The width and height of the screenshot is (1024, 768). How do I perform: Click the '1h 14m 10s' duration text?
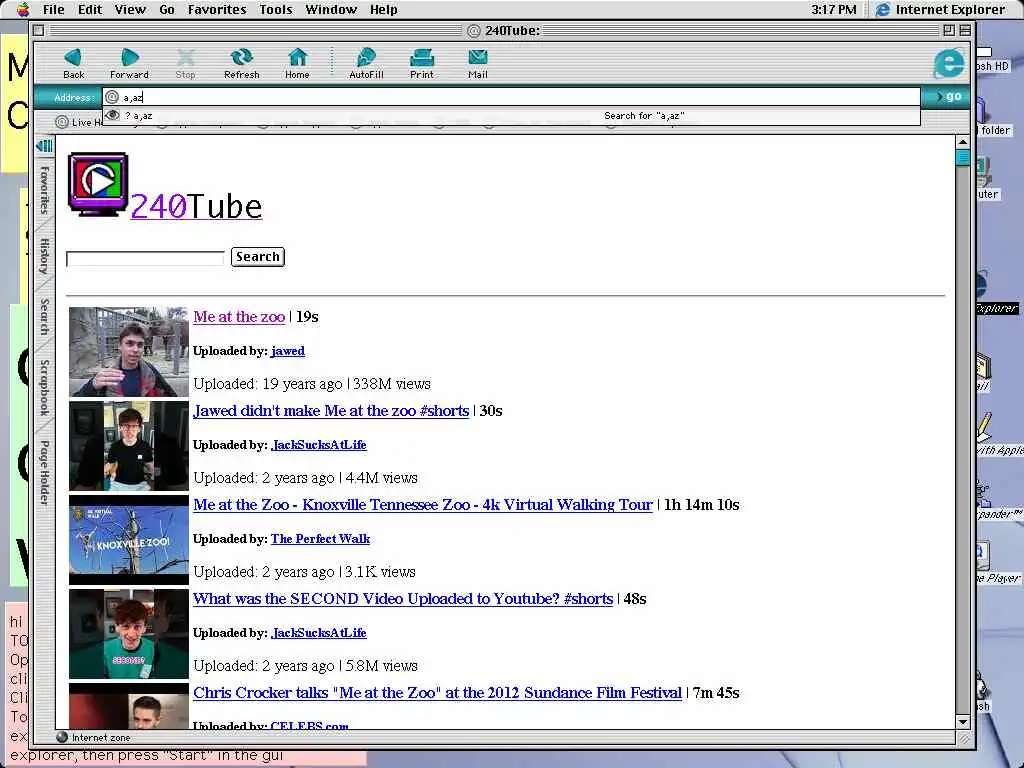tap(701, 505)
